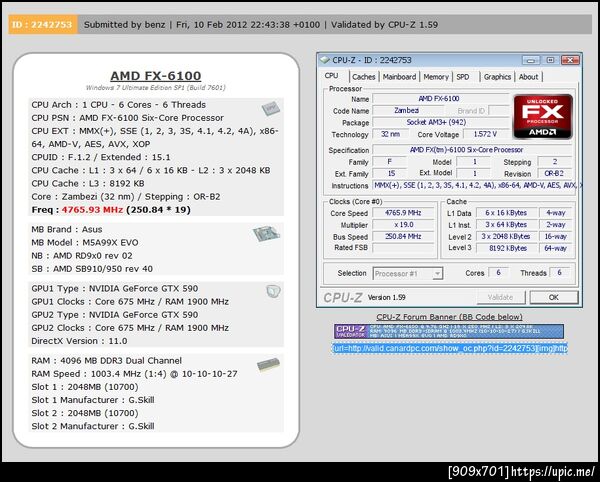The width and height of the screenshot is (600, 482).
Task: Click the GPU1 Clocks : Core 675 MHz line
Action: coord(130,302)
